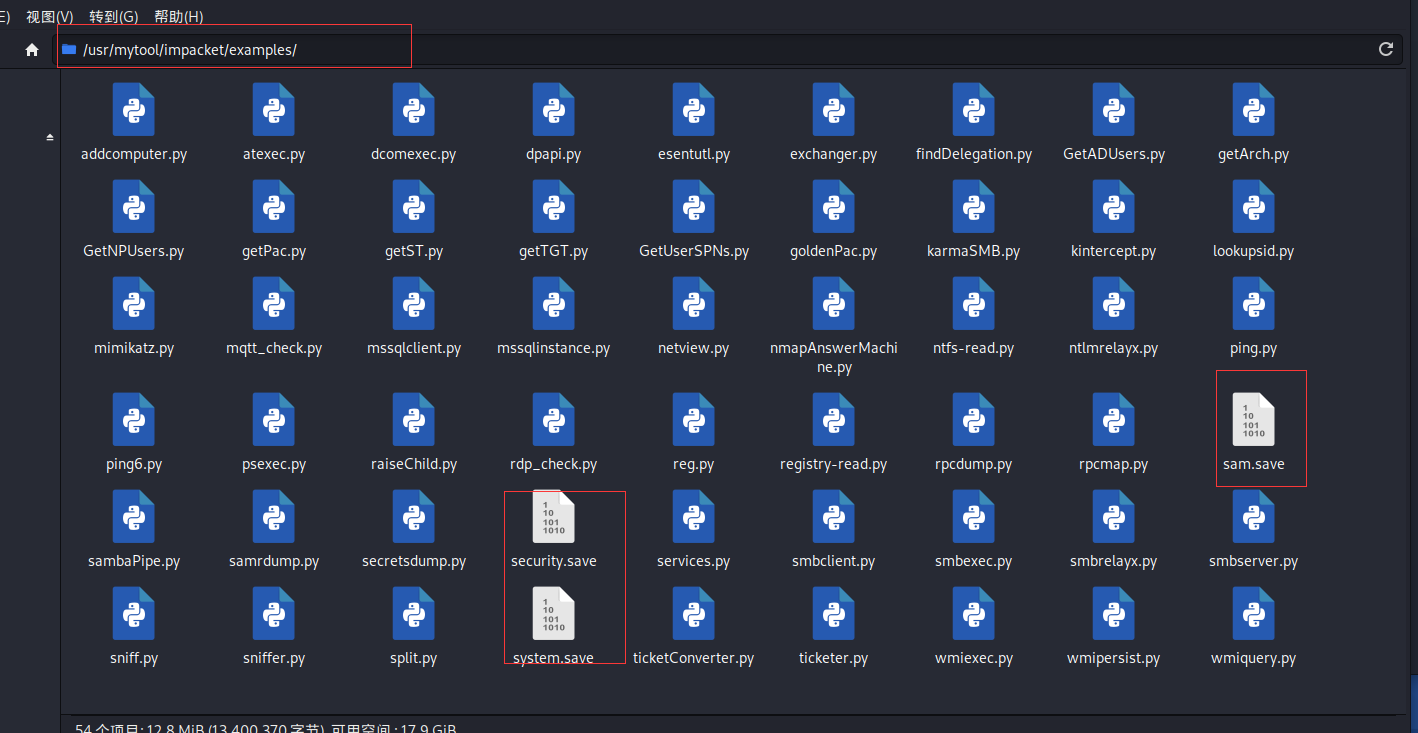
Task: Select the dcomexec.py file icon
Action: (414, 110)
